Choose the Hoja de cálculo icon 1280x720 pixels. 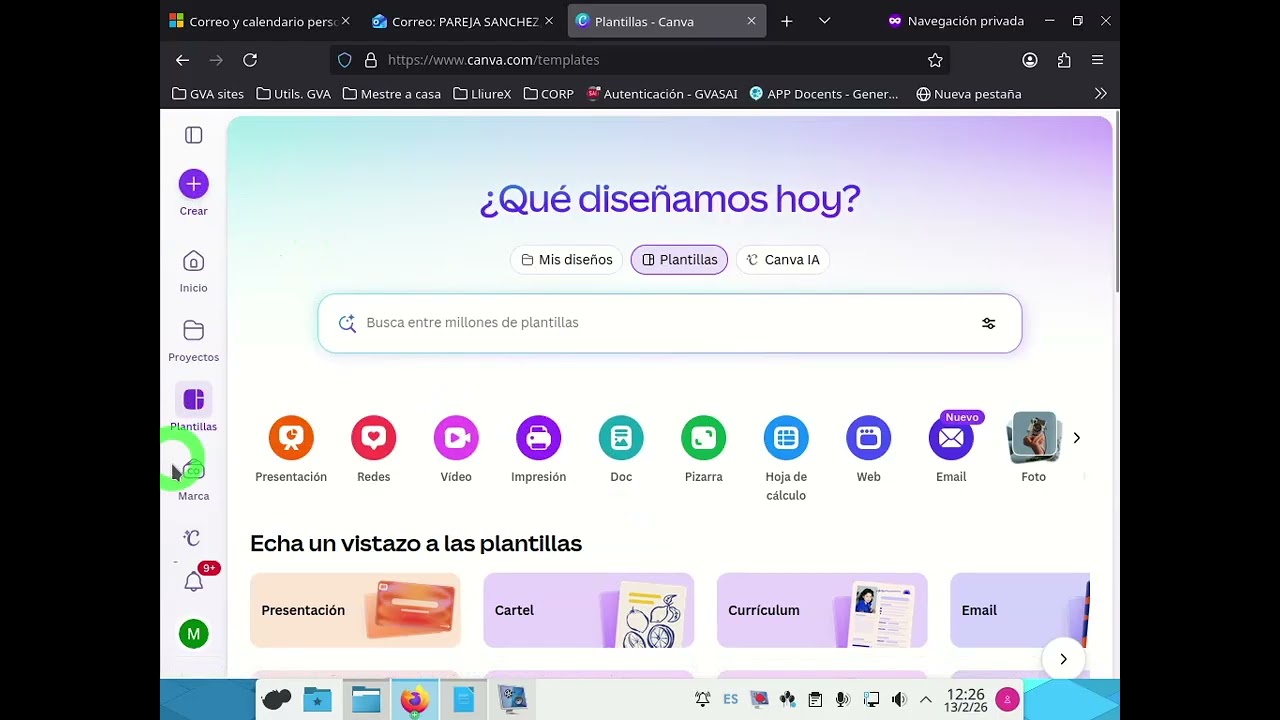786,438
